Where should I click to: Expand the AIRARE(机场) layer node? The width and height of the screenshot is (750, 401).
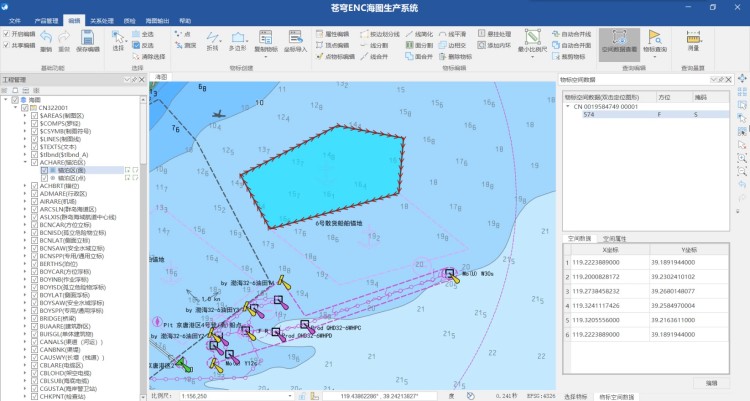pos(24,202)
